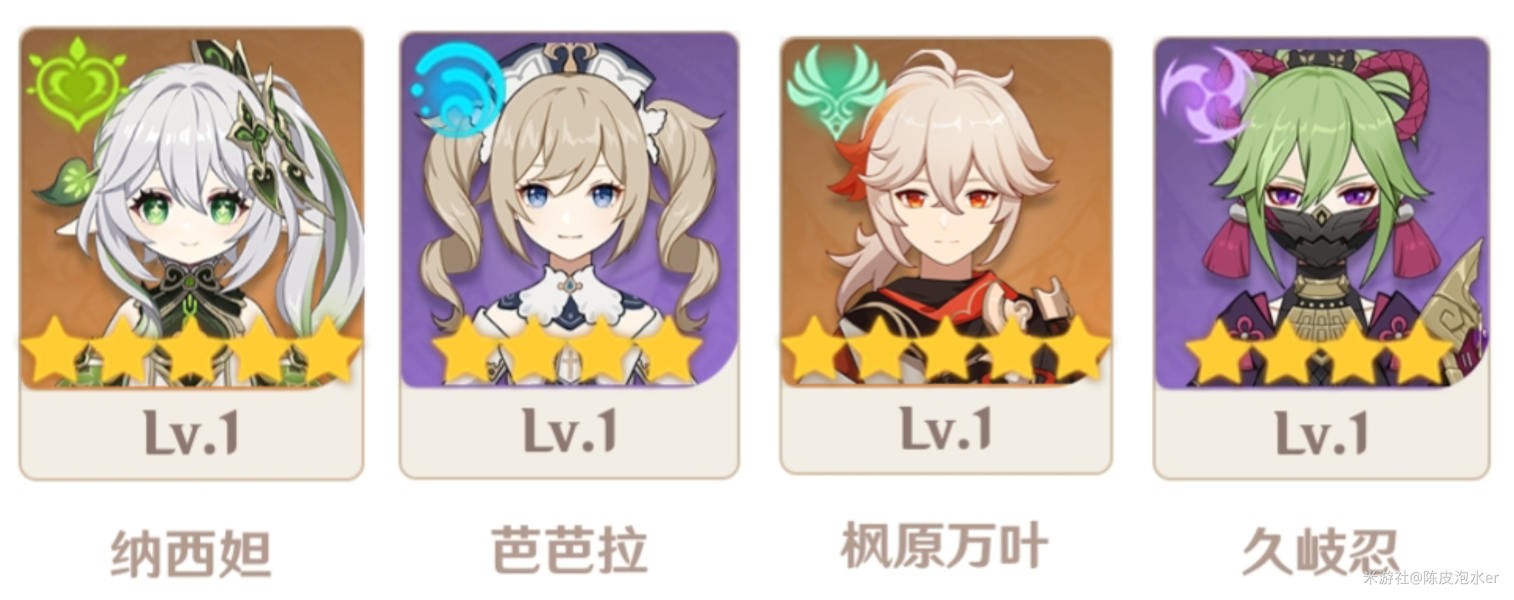Select the 纳西妲 character portrait
The height and width of the screenshot is (600, 1514).
pos(191,209)
